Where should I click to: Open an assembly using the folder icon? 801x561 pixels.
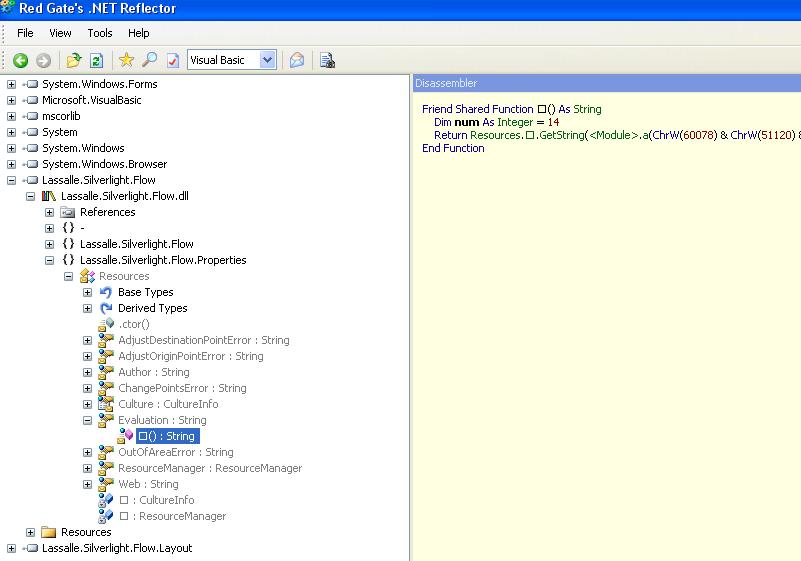click(74, 60)
